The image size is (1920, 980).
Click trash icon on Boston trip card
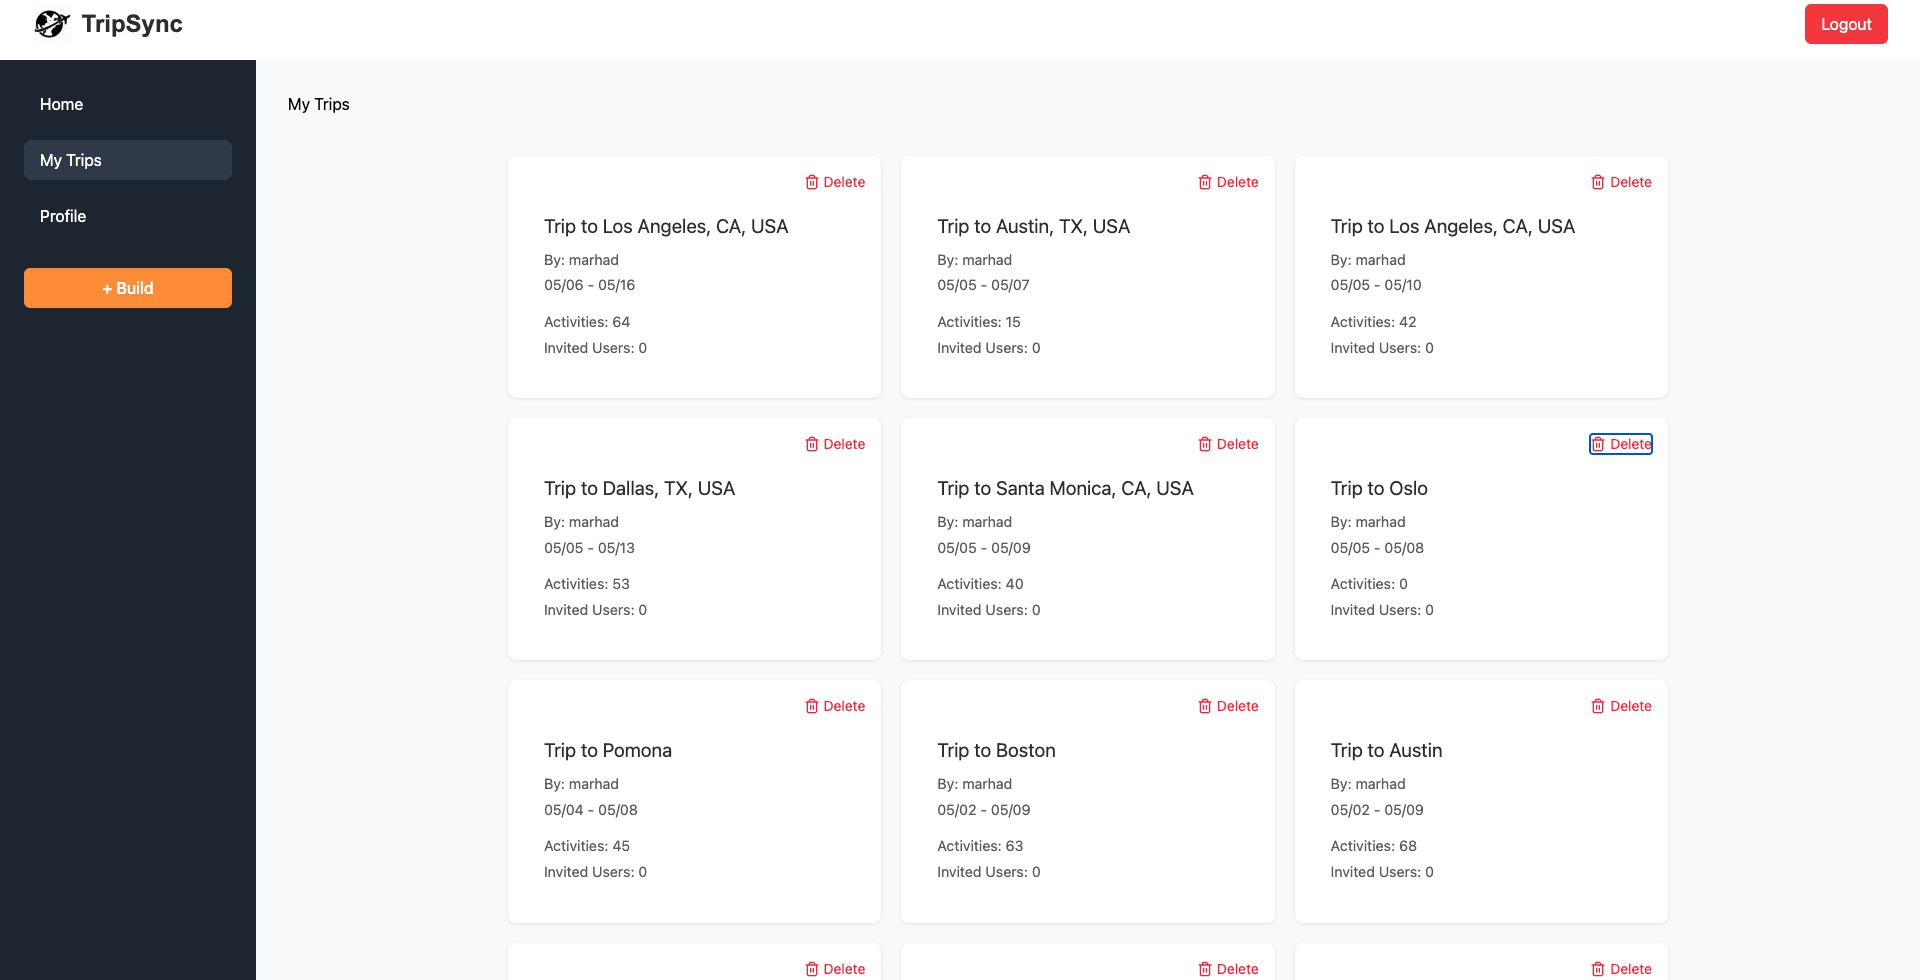click(1205, 706)
